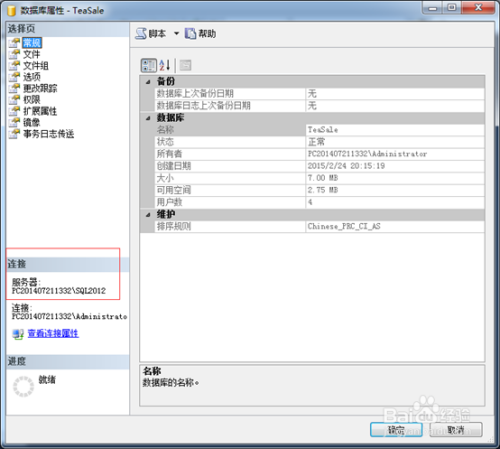Click the connection properties icon beside the link
The image size is (500, 449).
pyautogui.click(x=18, y=334)
